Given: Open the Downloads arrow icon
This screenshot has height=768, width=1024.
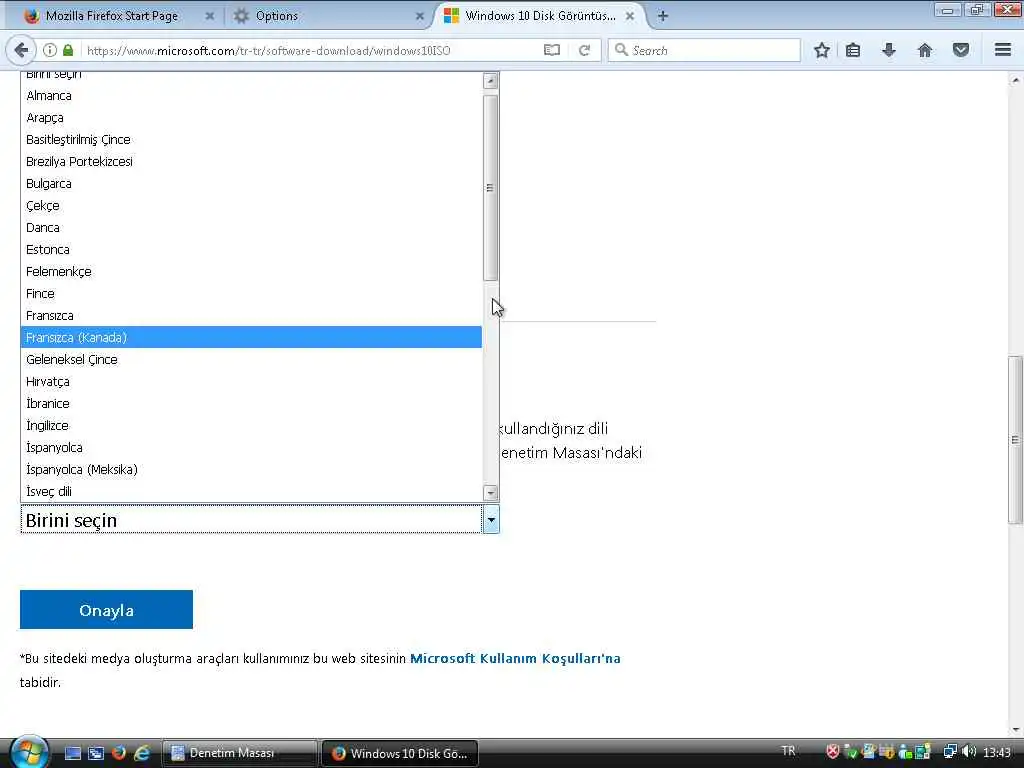Looking at the screenshot, I should [x=889, y=50].
